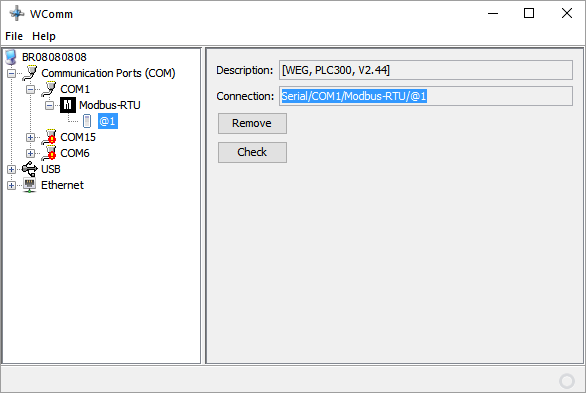586x393 pixels.
Task: Click the COM6 port error icon
Action: tap(49, 153)
